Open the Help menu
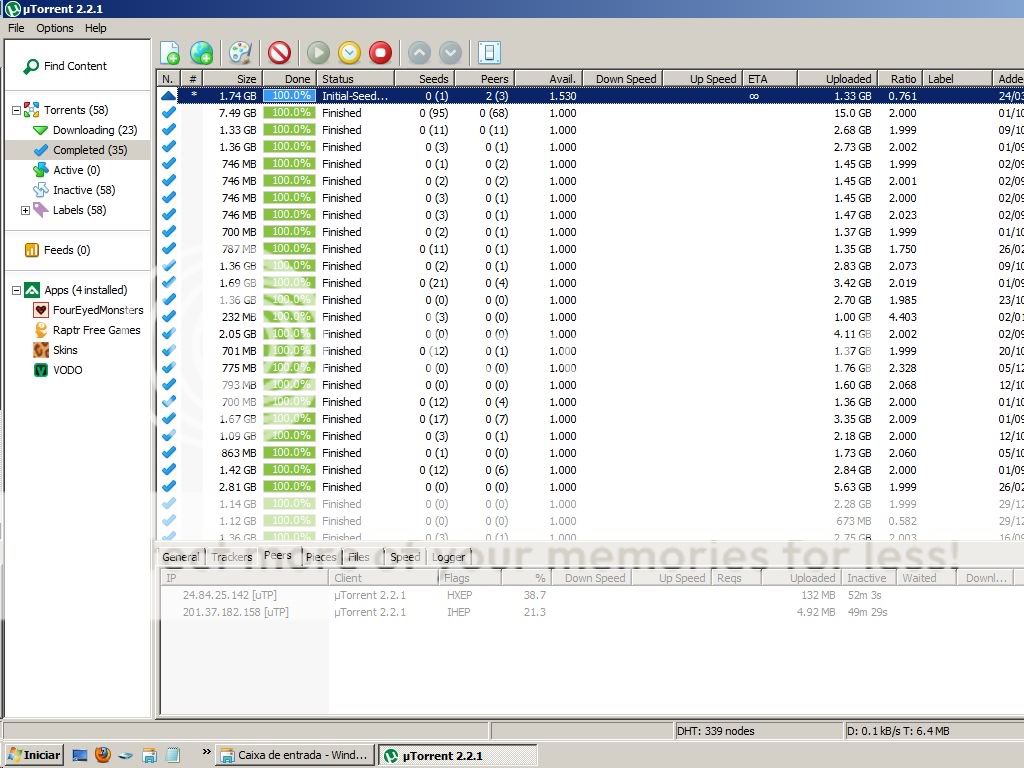The image size is (1024, 768). 95,28
